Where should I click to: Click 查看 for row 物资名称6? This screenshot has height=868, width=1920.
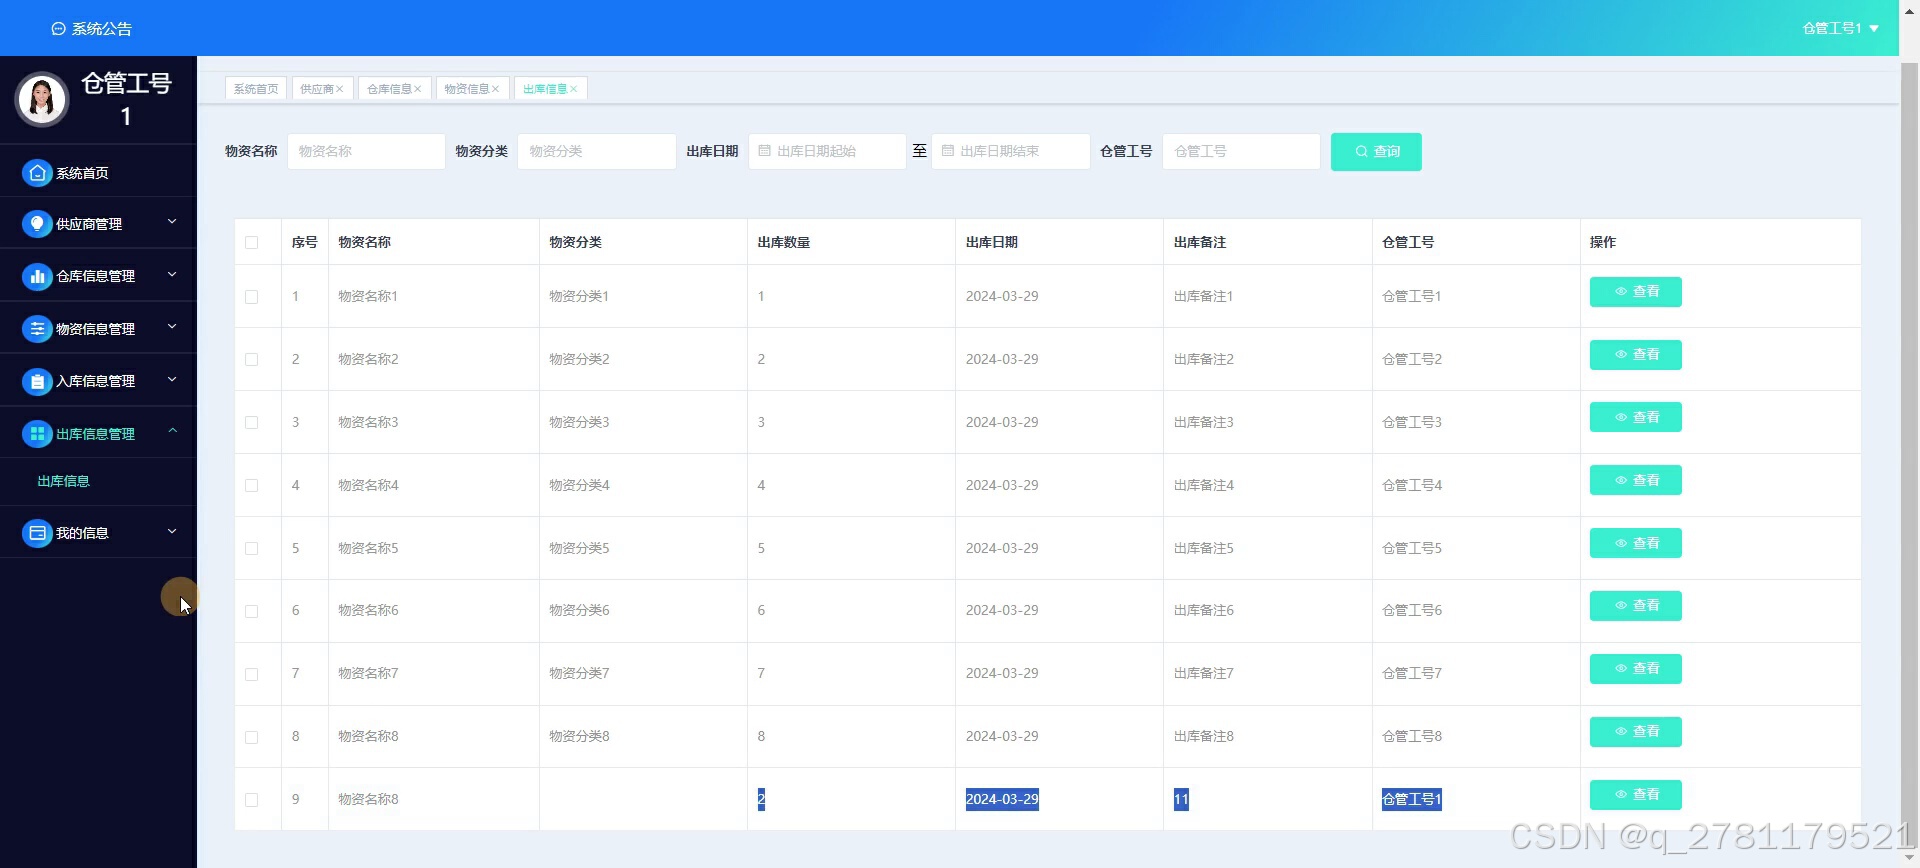1636,606
